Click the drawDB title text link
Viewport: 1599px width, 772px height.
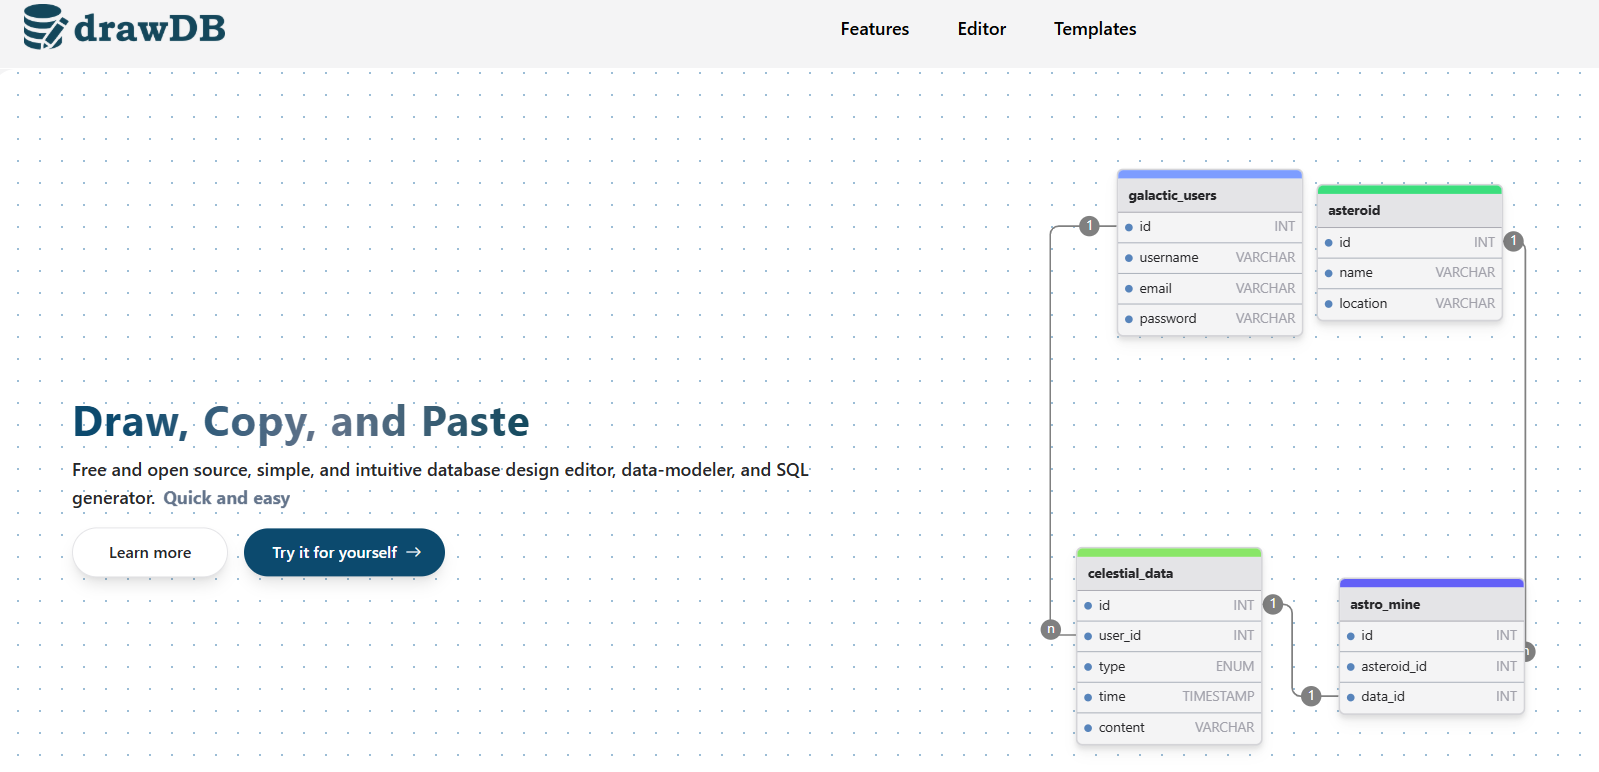[x=150, y=28]
